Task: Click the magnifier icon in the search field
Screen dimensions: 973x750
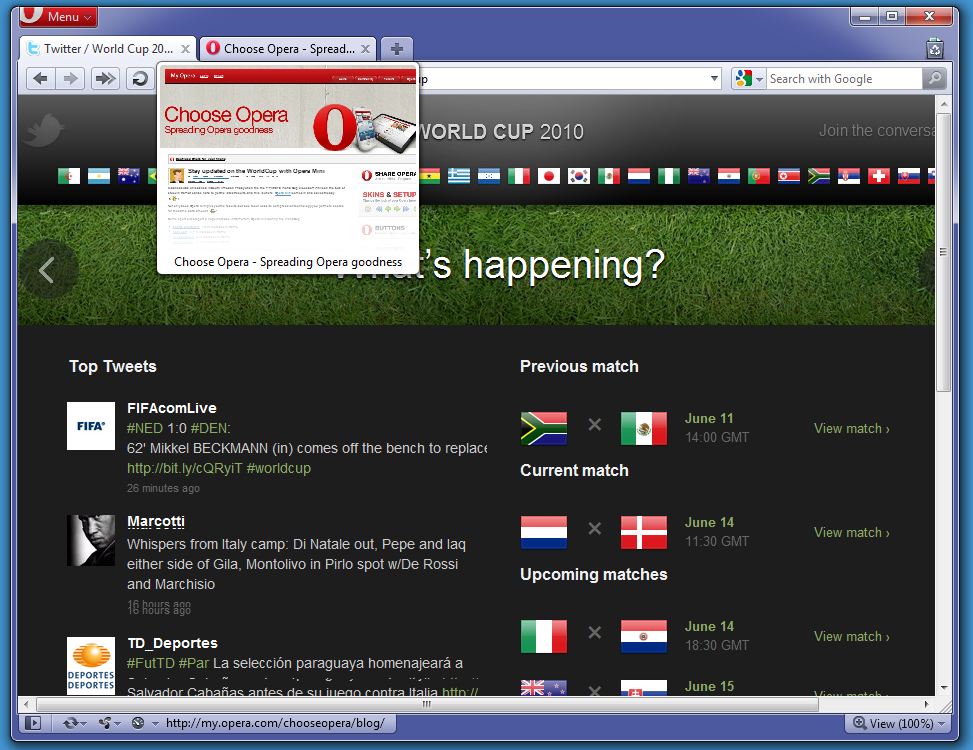Action: click(932, 78)
